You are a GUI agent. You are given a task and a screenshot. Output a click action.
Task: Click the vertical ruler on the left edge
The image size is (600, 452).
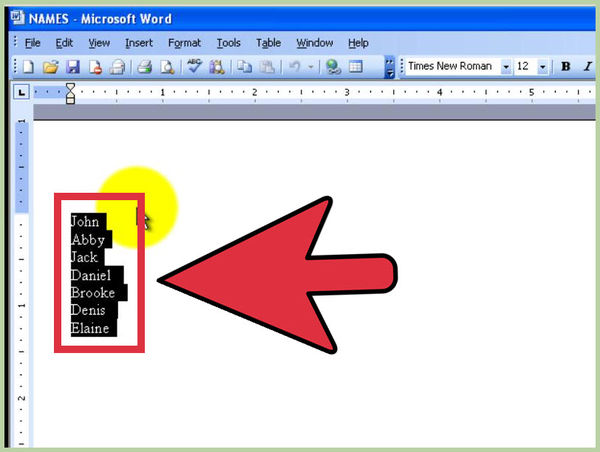click(x=22, y=282)
